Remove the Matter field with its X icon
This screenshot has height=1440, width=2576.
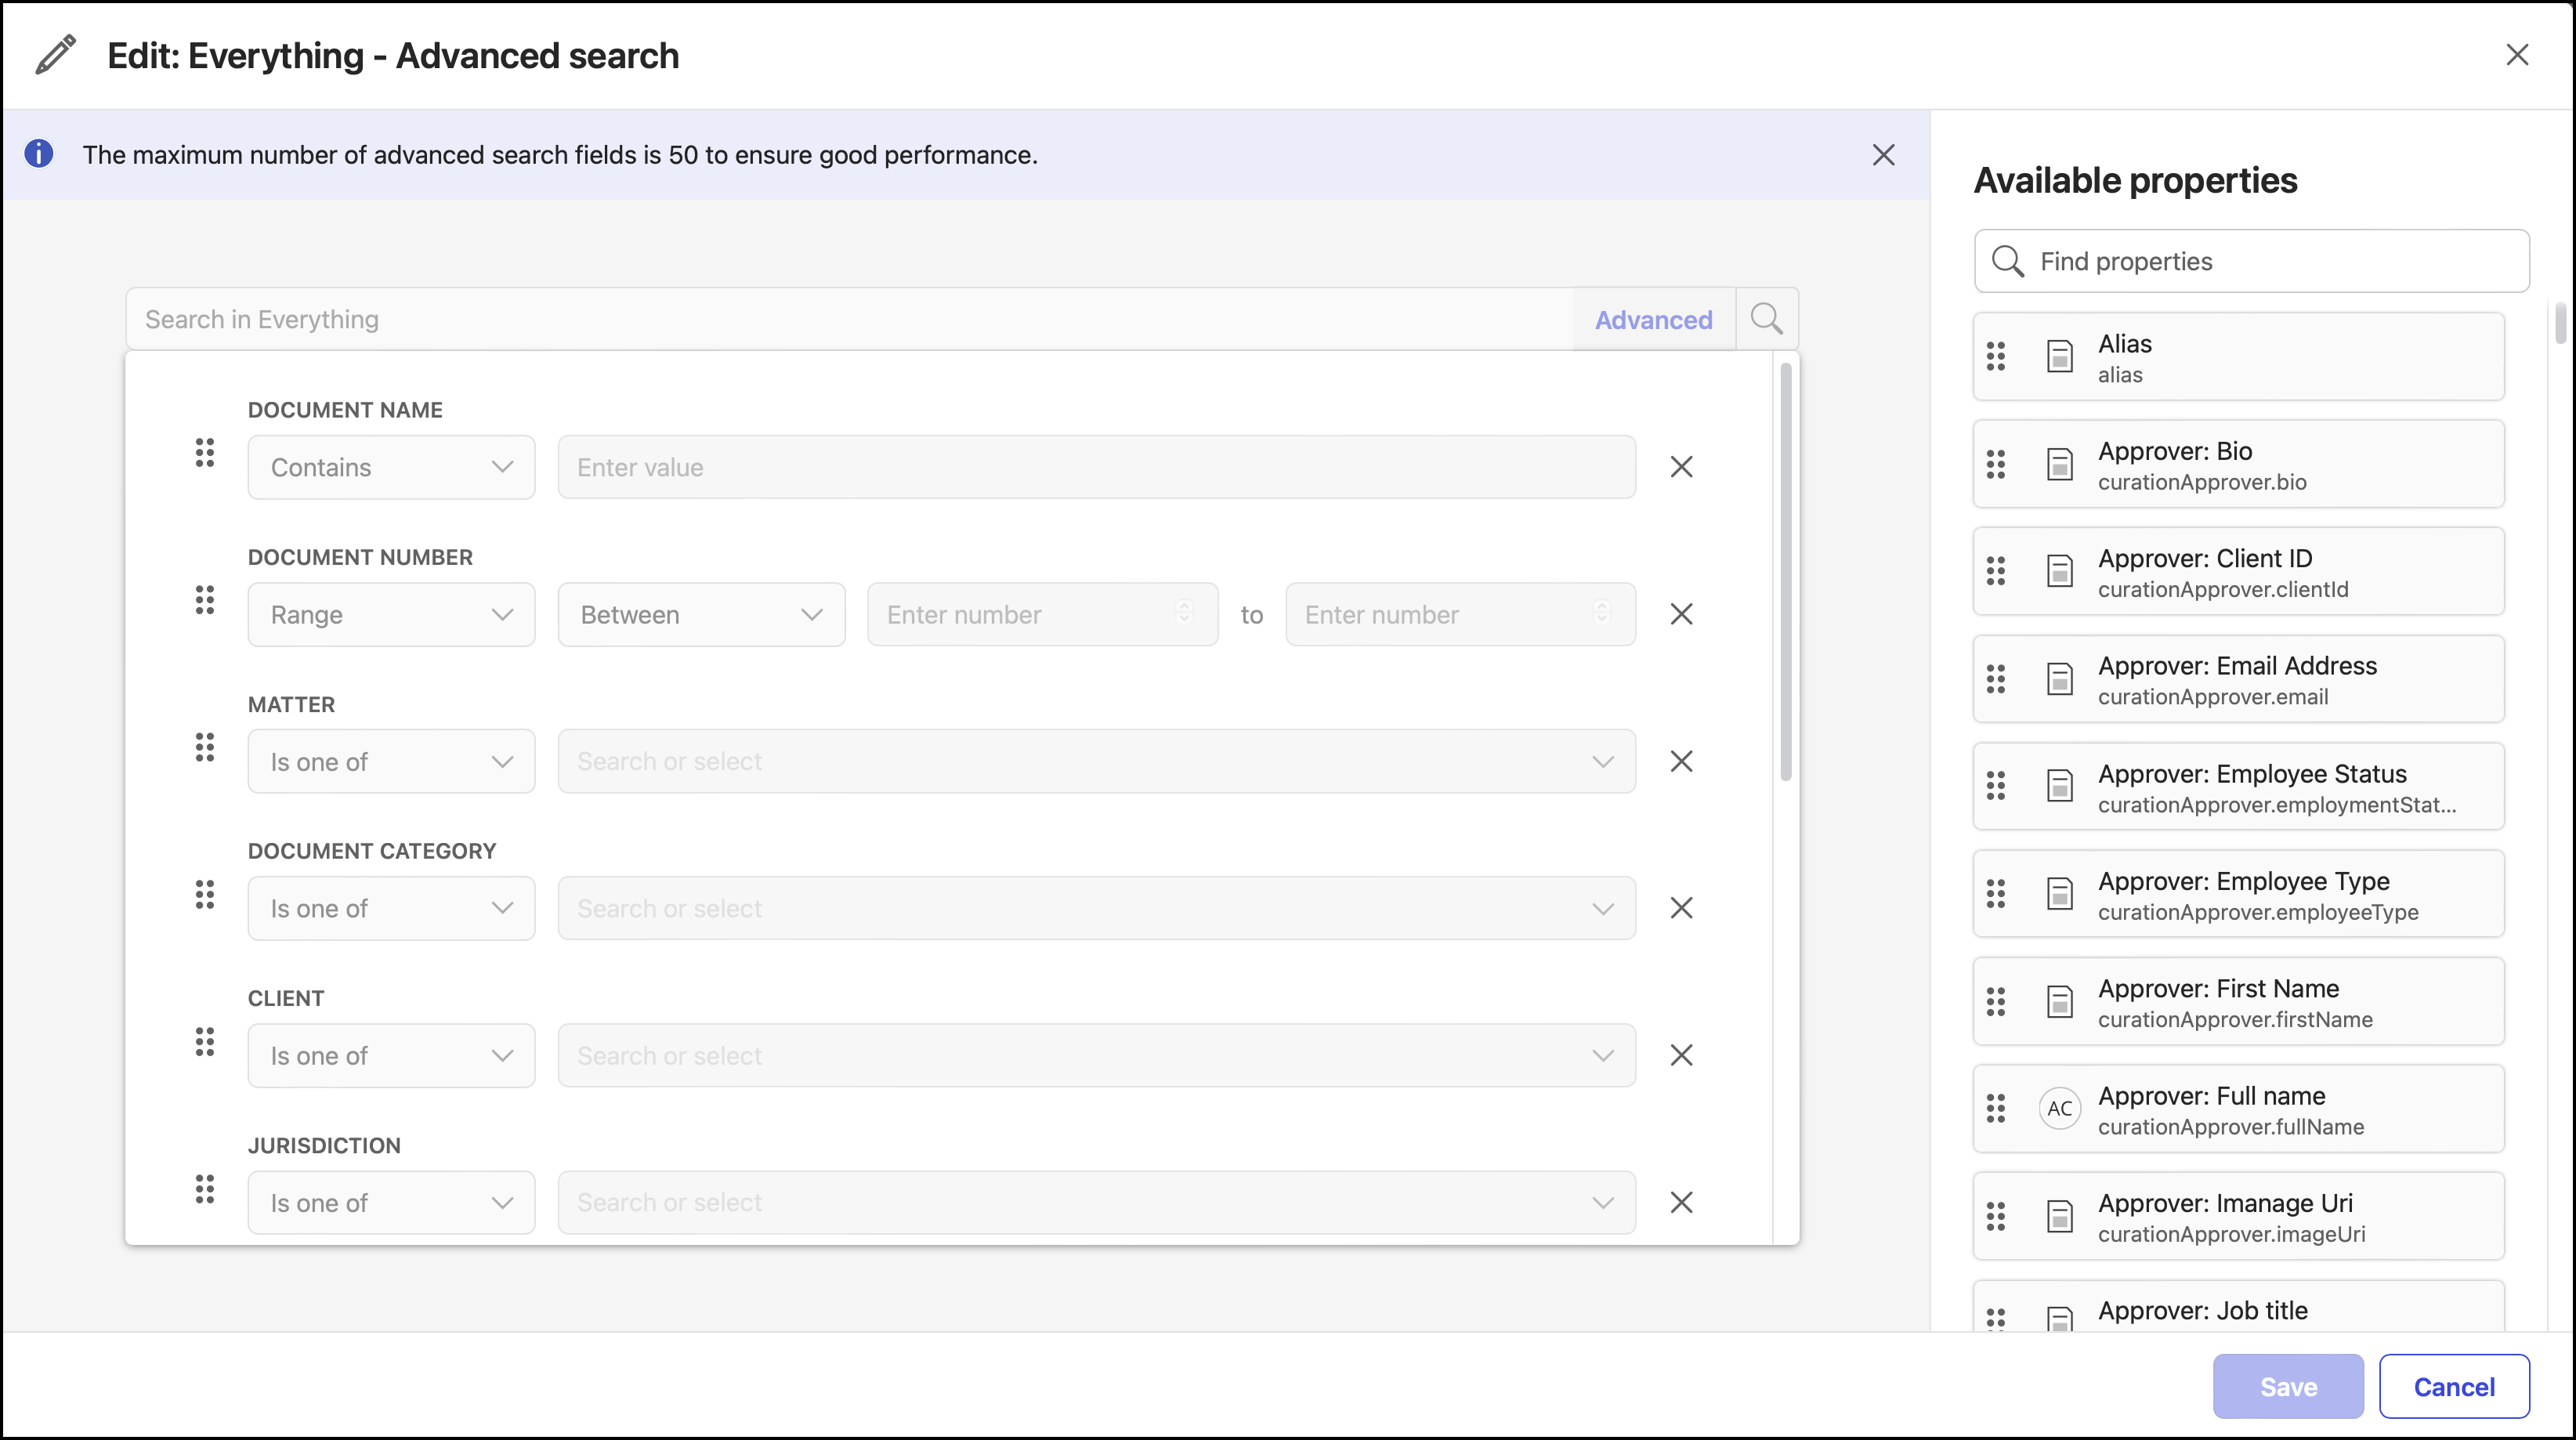(x=1681, y=762)
